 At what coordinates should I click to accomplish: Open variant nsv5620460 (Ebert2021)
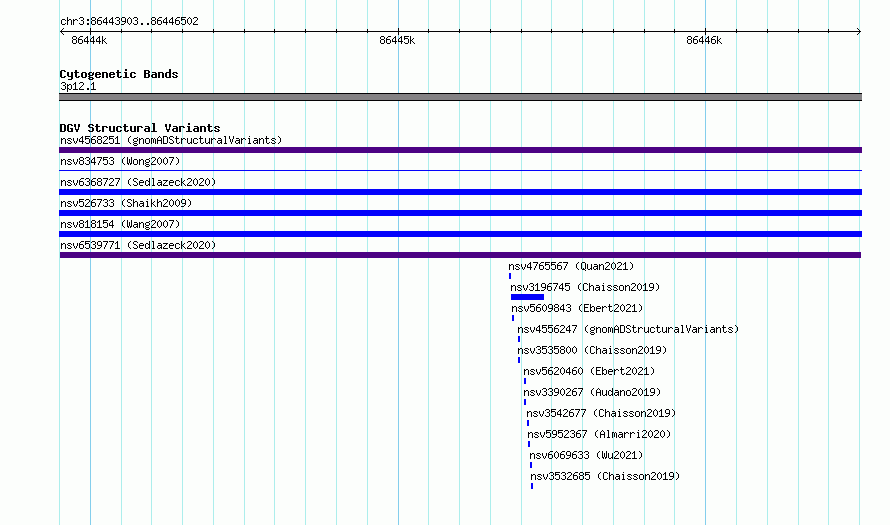589,371
